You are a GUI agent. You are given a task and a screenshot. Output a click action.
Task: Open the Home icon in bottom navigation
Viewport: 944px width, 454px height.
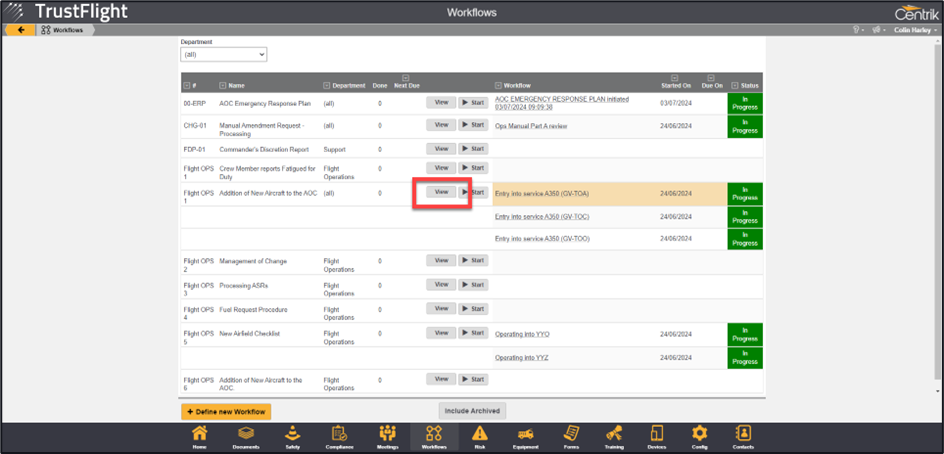click(x=200, y=436)
